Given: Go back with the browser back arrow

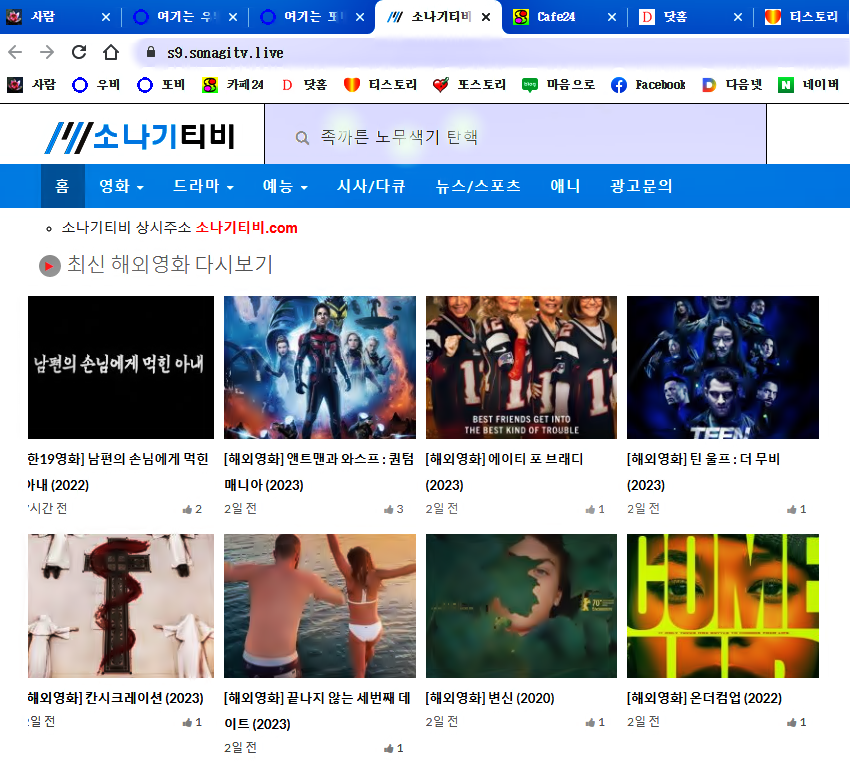Looking at the screenshot, I should pos(15,52).
